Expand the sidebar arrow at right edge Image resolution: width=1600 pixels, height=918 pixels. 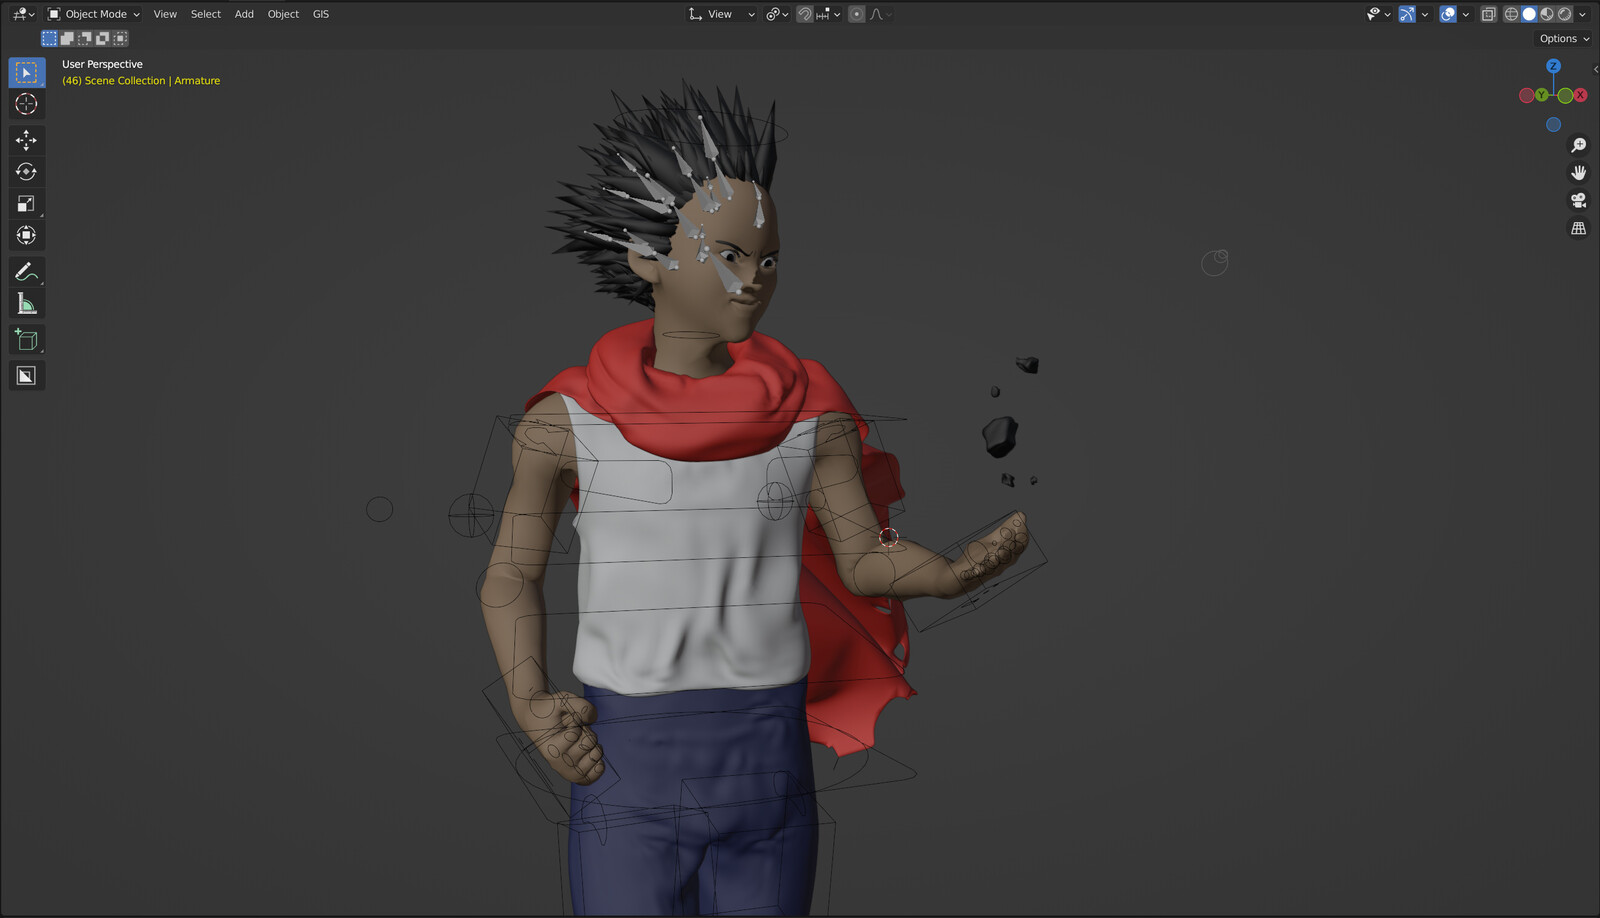click(x=1595, y=69)
